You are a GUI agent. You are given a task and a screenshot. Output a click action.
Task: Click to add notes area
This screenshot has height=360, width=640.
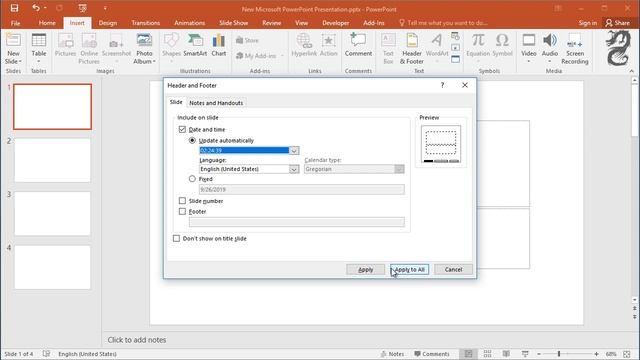137,340
